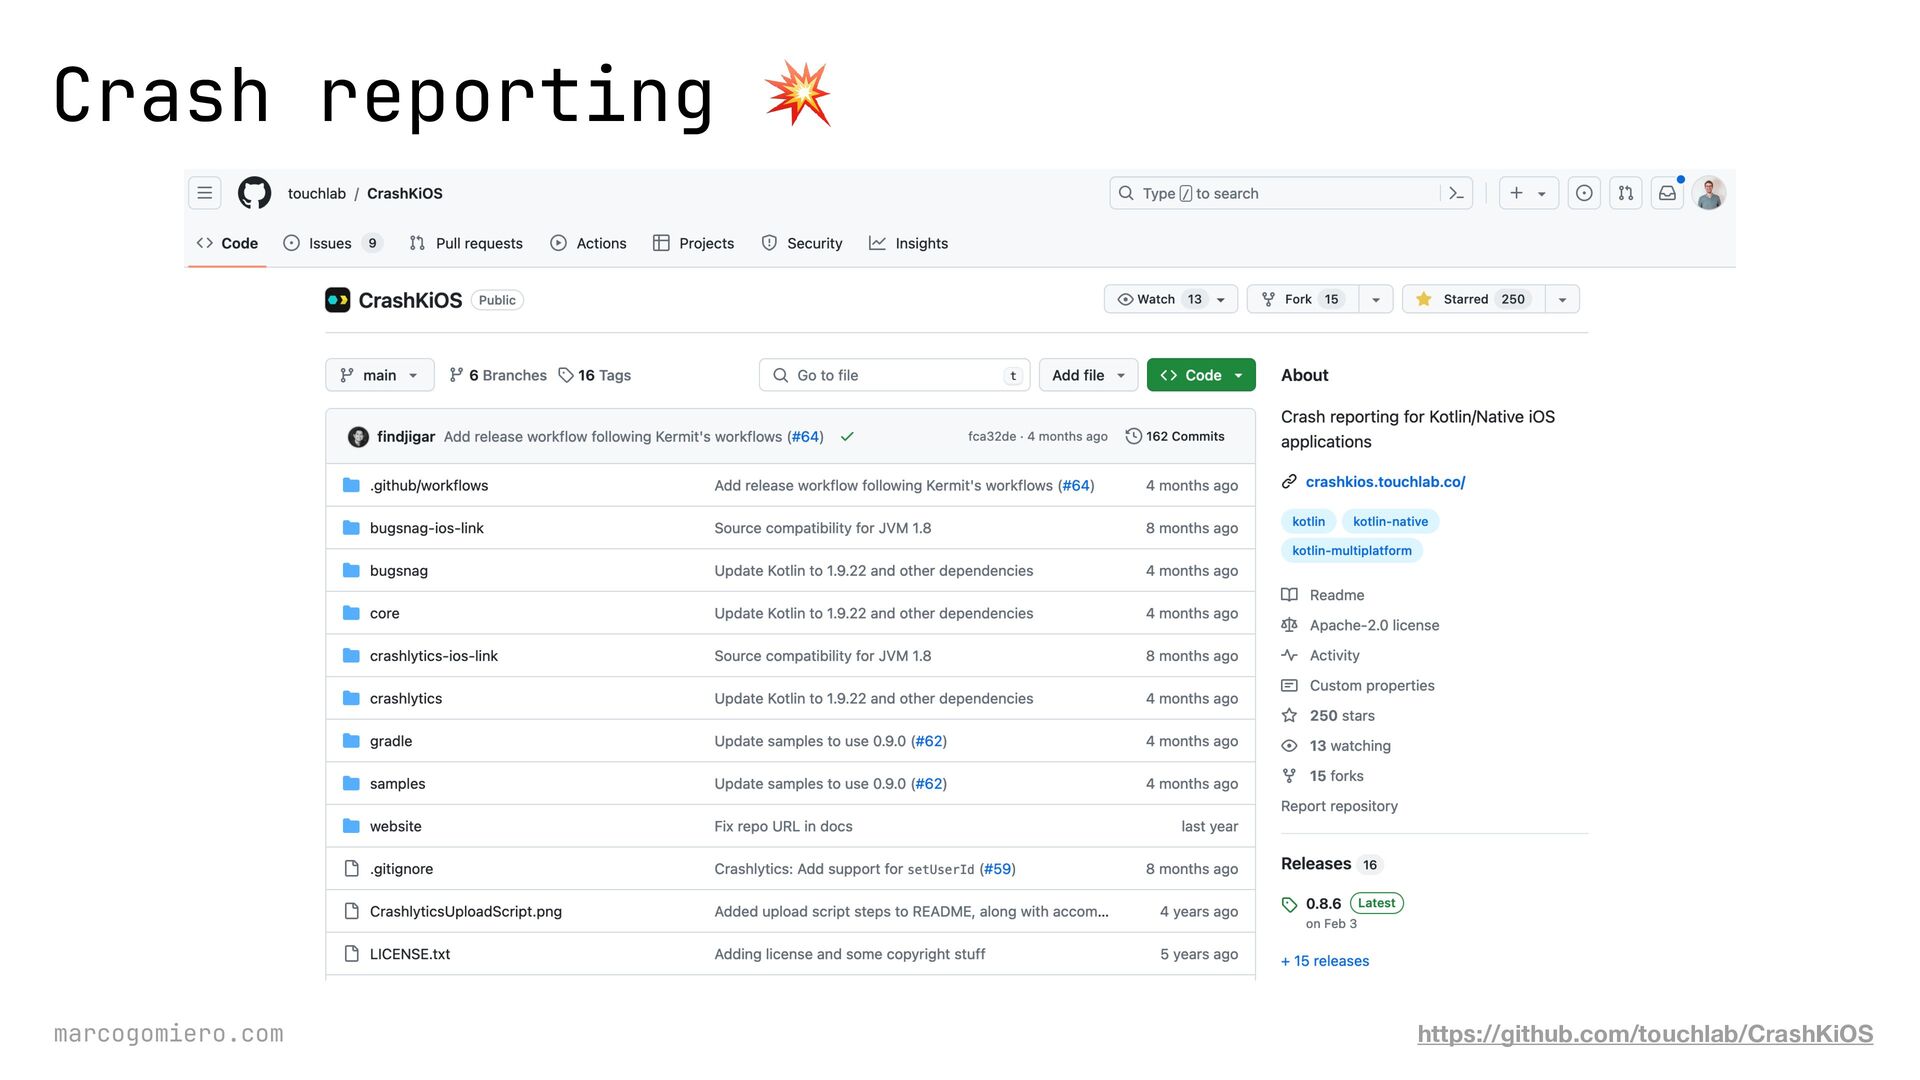This screenshot has height=1080, width=1920.
Task: Open the touchlab owner breadcrumb
Action: (317, 193)
